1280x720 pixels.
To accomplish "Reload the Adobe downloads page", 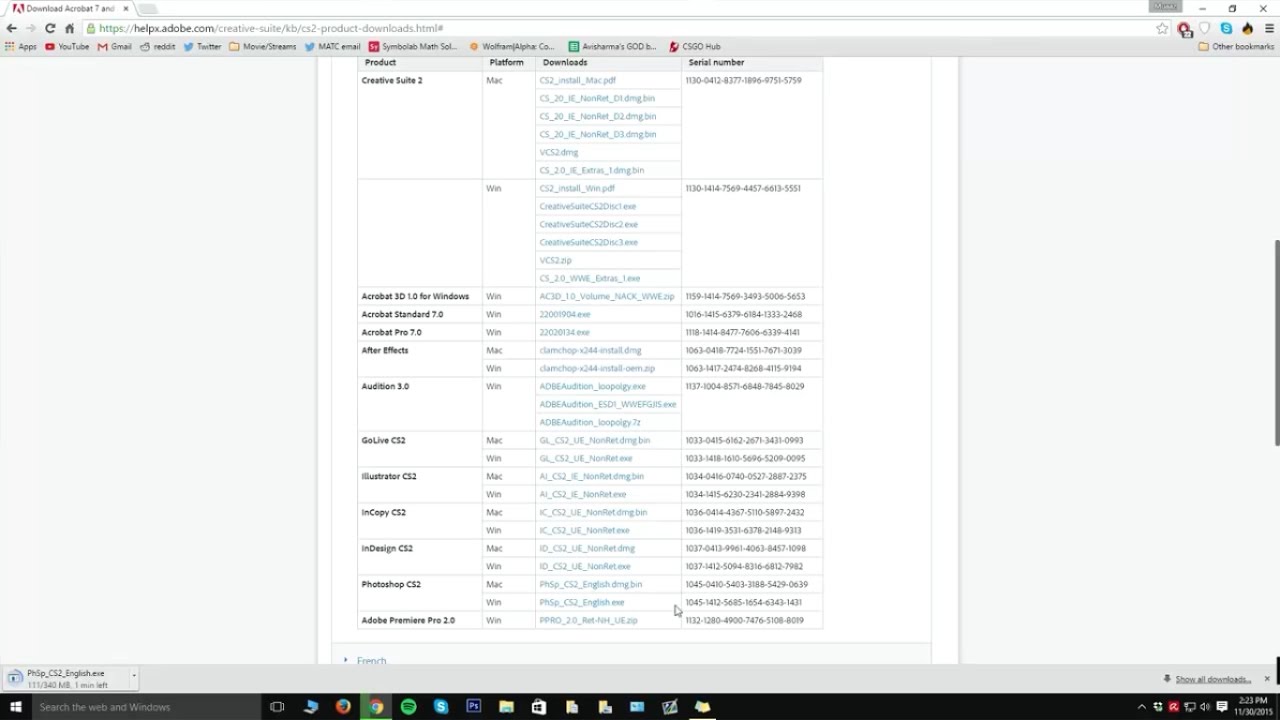I will pos(50,28).
